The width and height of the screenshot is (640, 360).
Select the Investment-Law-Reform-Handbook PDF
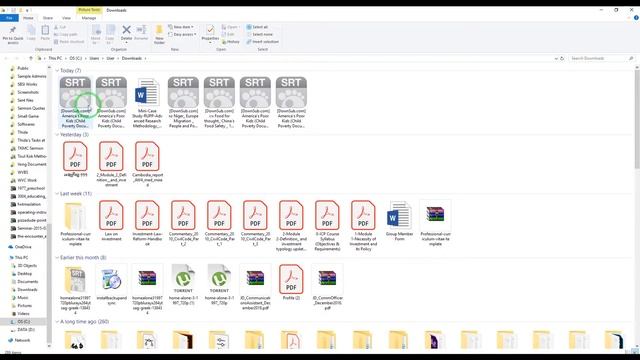coord(147,223)
